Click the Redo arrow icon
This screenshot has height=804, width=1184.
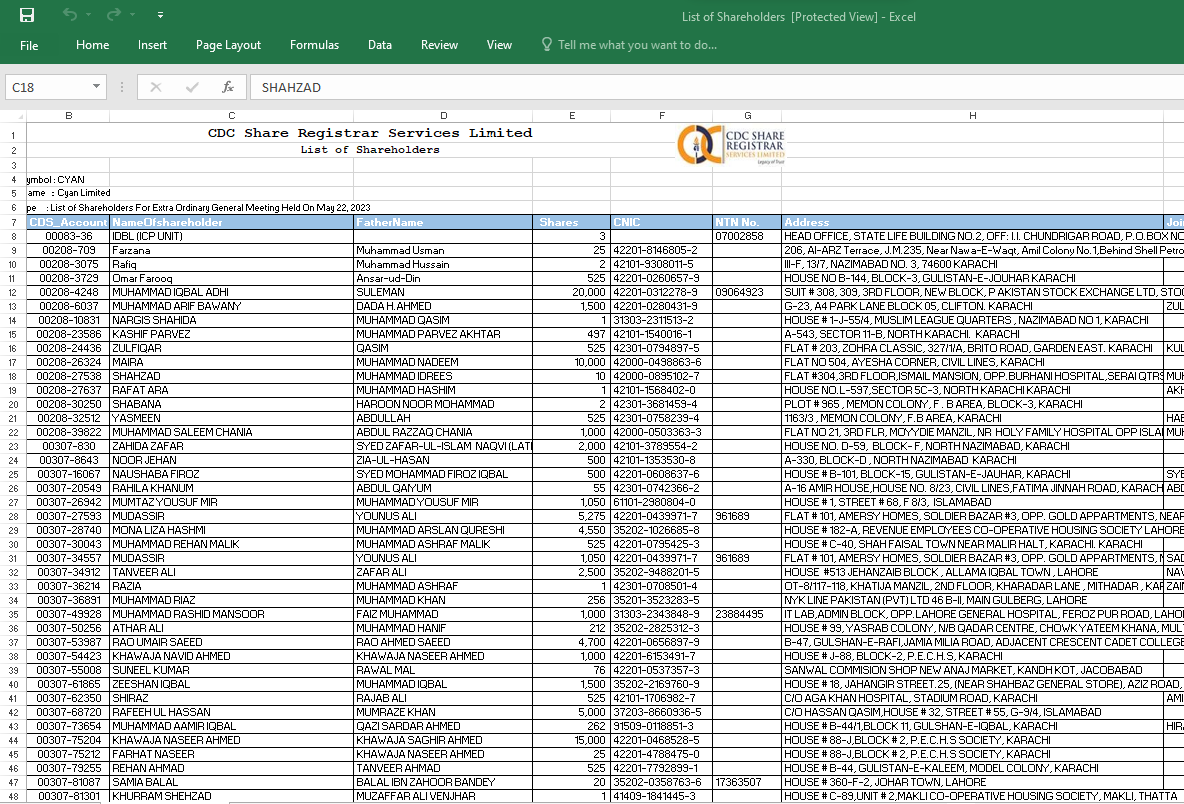[114, 15]
